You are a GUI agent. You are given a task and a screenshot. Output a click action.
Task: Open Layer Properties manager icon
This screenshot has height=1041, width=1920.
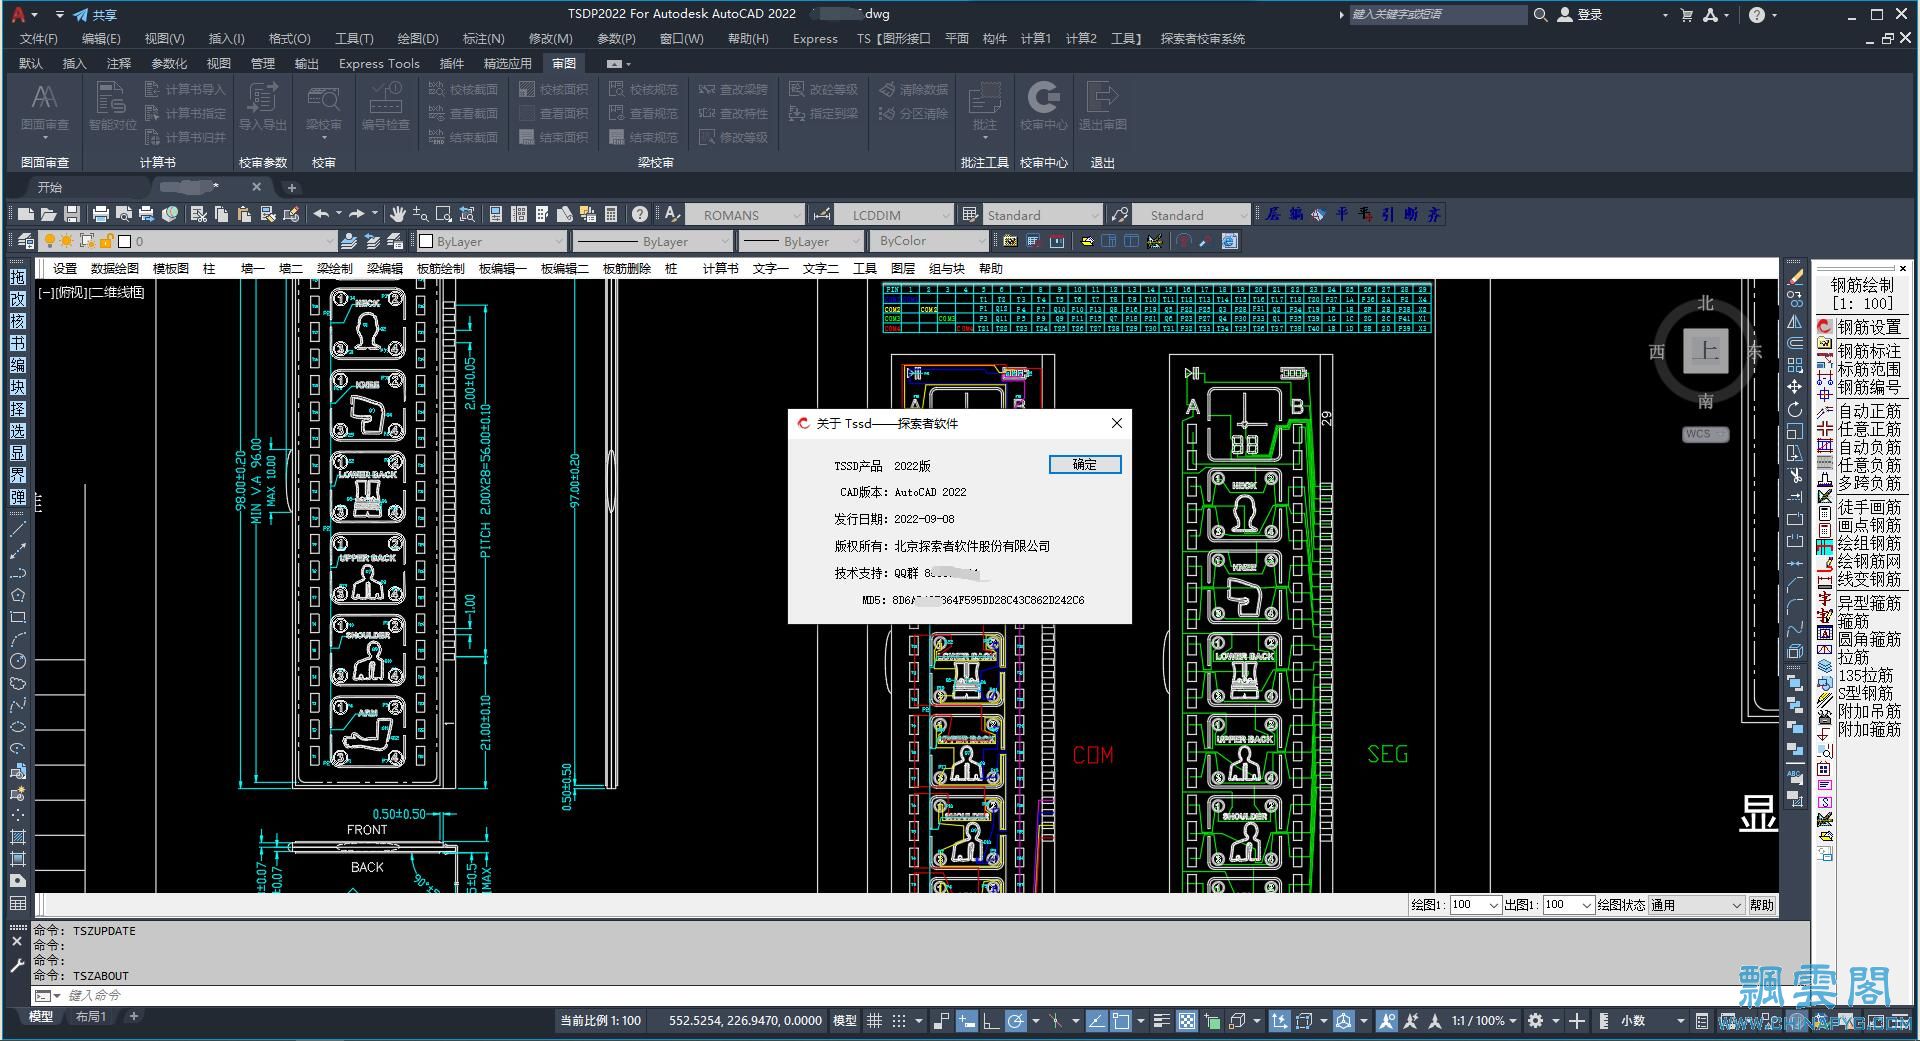[x=26, y=241]
